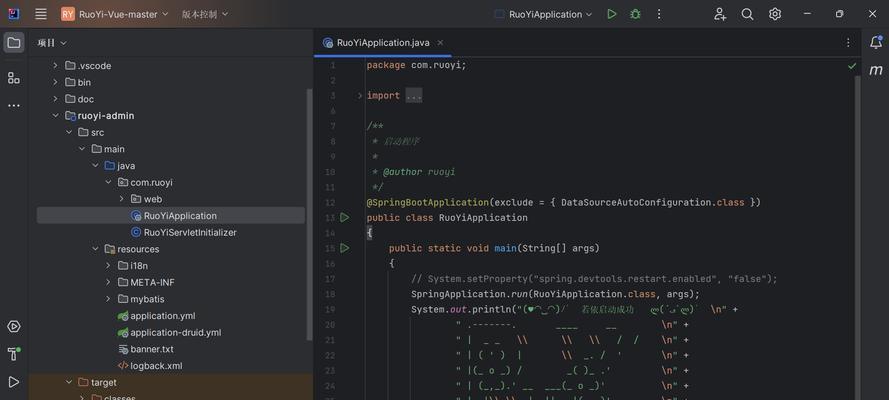
Task: Click the editor vertical scrollbar
Action: click(x=857, y=238)
